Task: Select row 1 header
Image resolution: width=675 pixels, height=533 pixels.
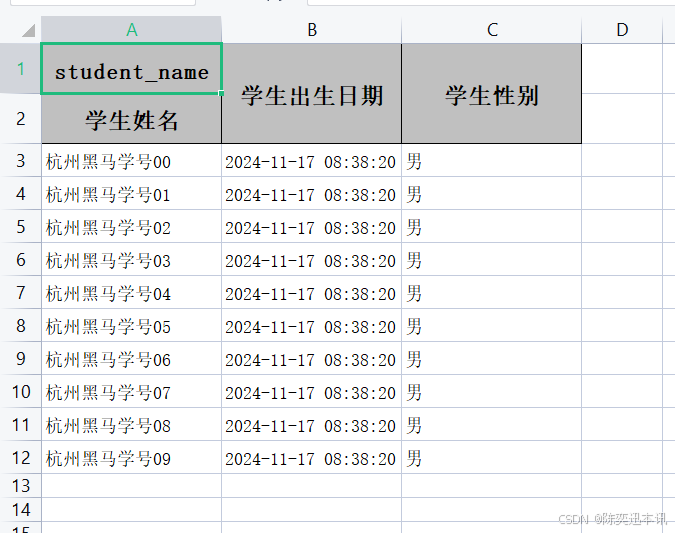Action: tap(21, 68)
